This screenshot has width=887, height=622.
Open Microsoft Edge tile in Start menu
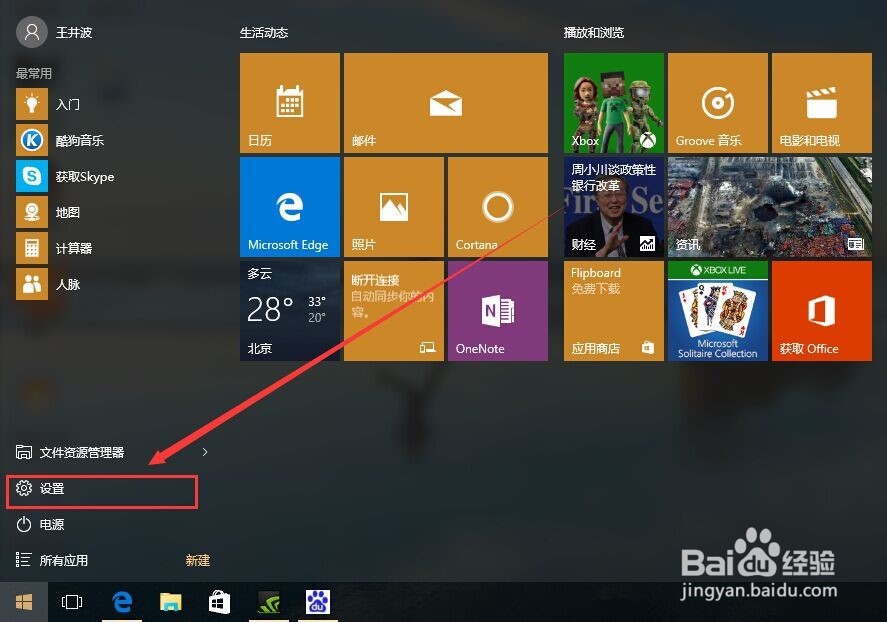289,206
